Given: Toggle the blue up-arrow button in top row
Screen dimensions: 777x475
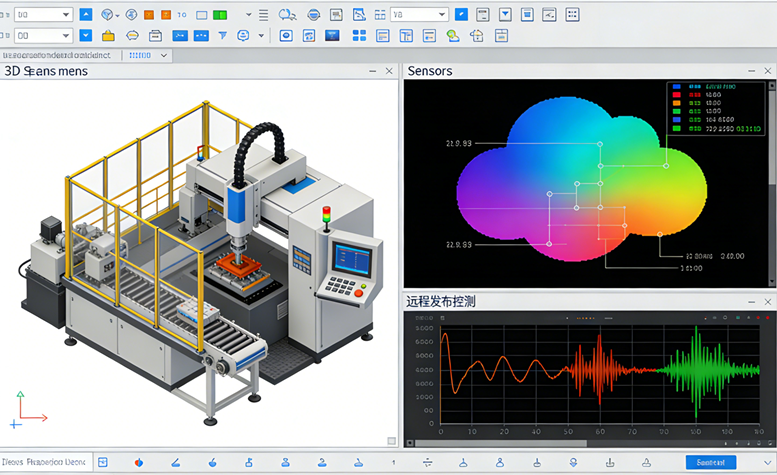Looking at the screenshot, I should pyautogui.click(x=85, y=15).
